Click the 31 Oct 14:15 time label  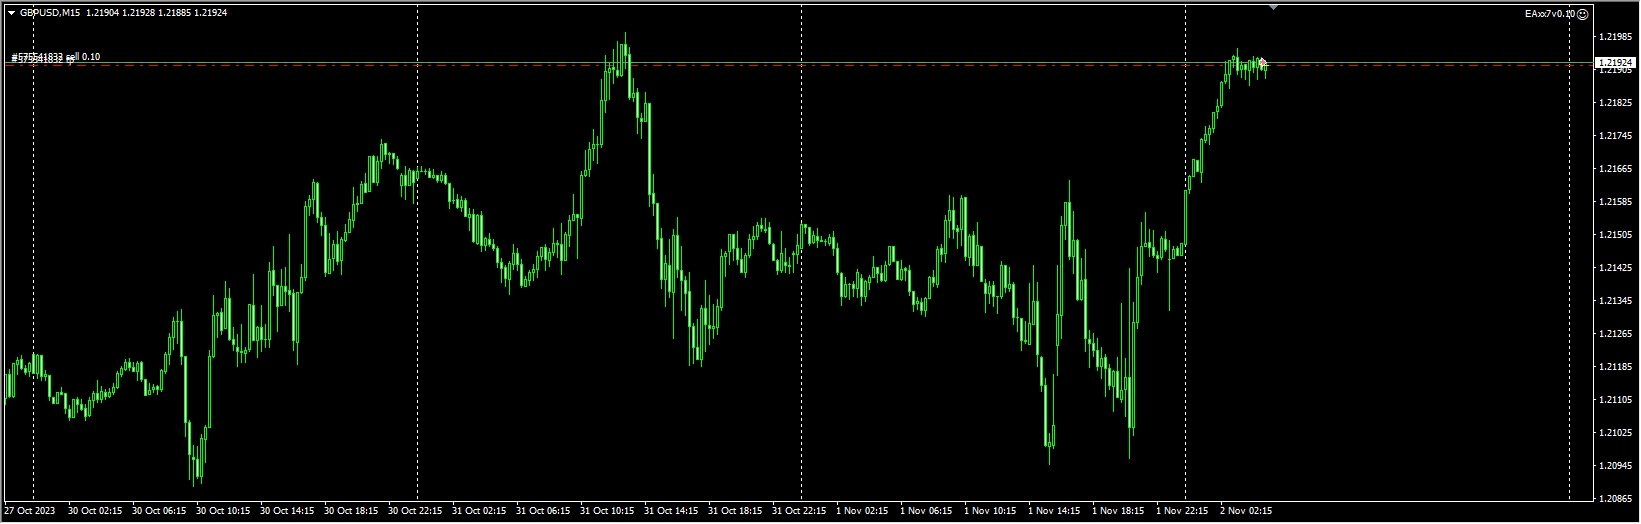pyautogui.click(x=671, y=511)
